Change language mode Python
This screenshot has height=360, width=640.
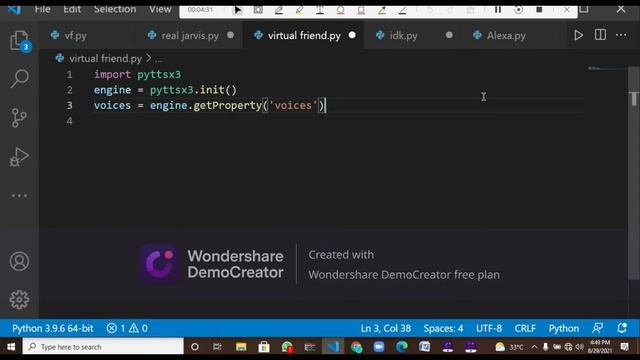tap(564, 328)
